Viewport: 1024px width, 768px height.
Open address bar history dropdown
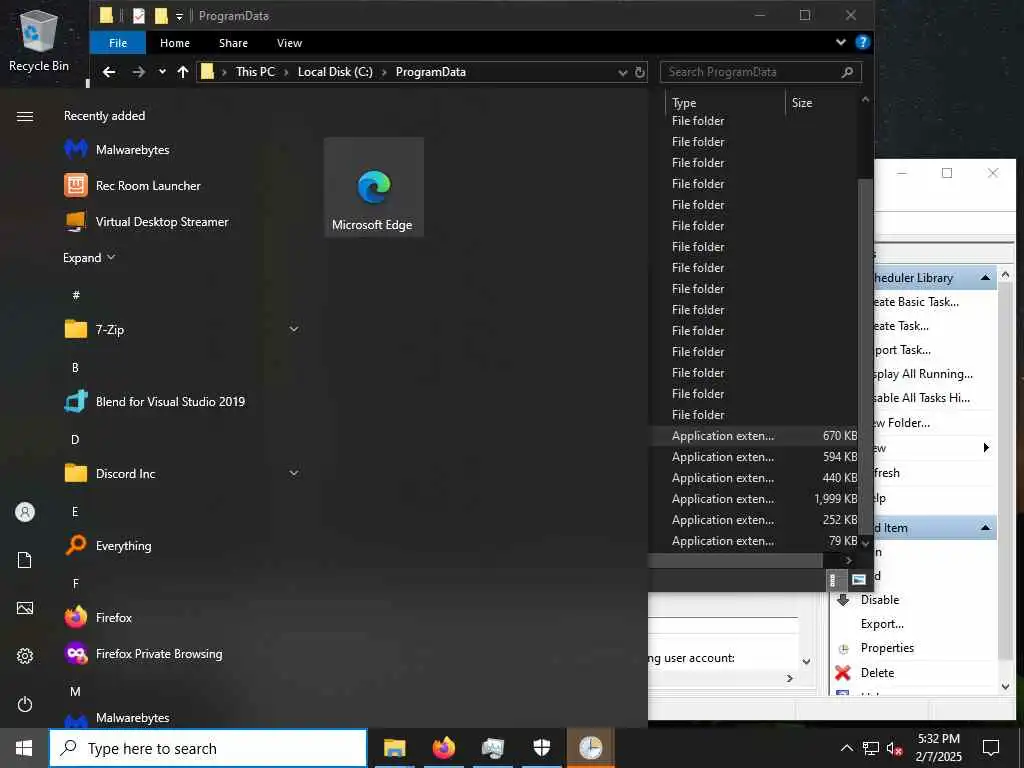click(x=622, y=72)
